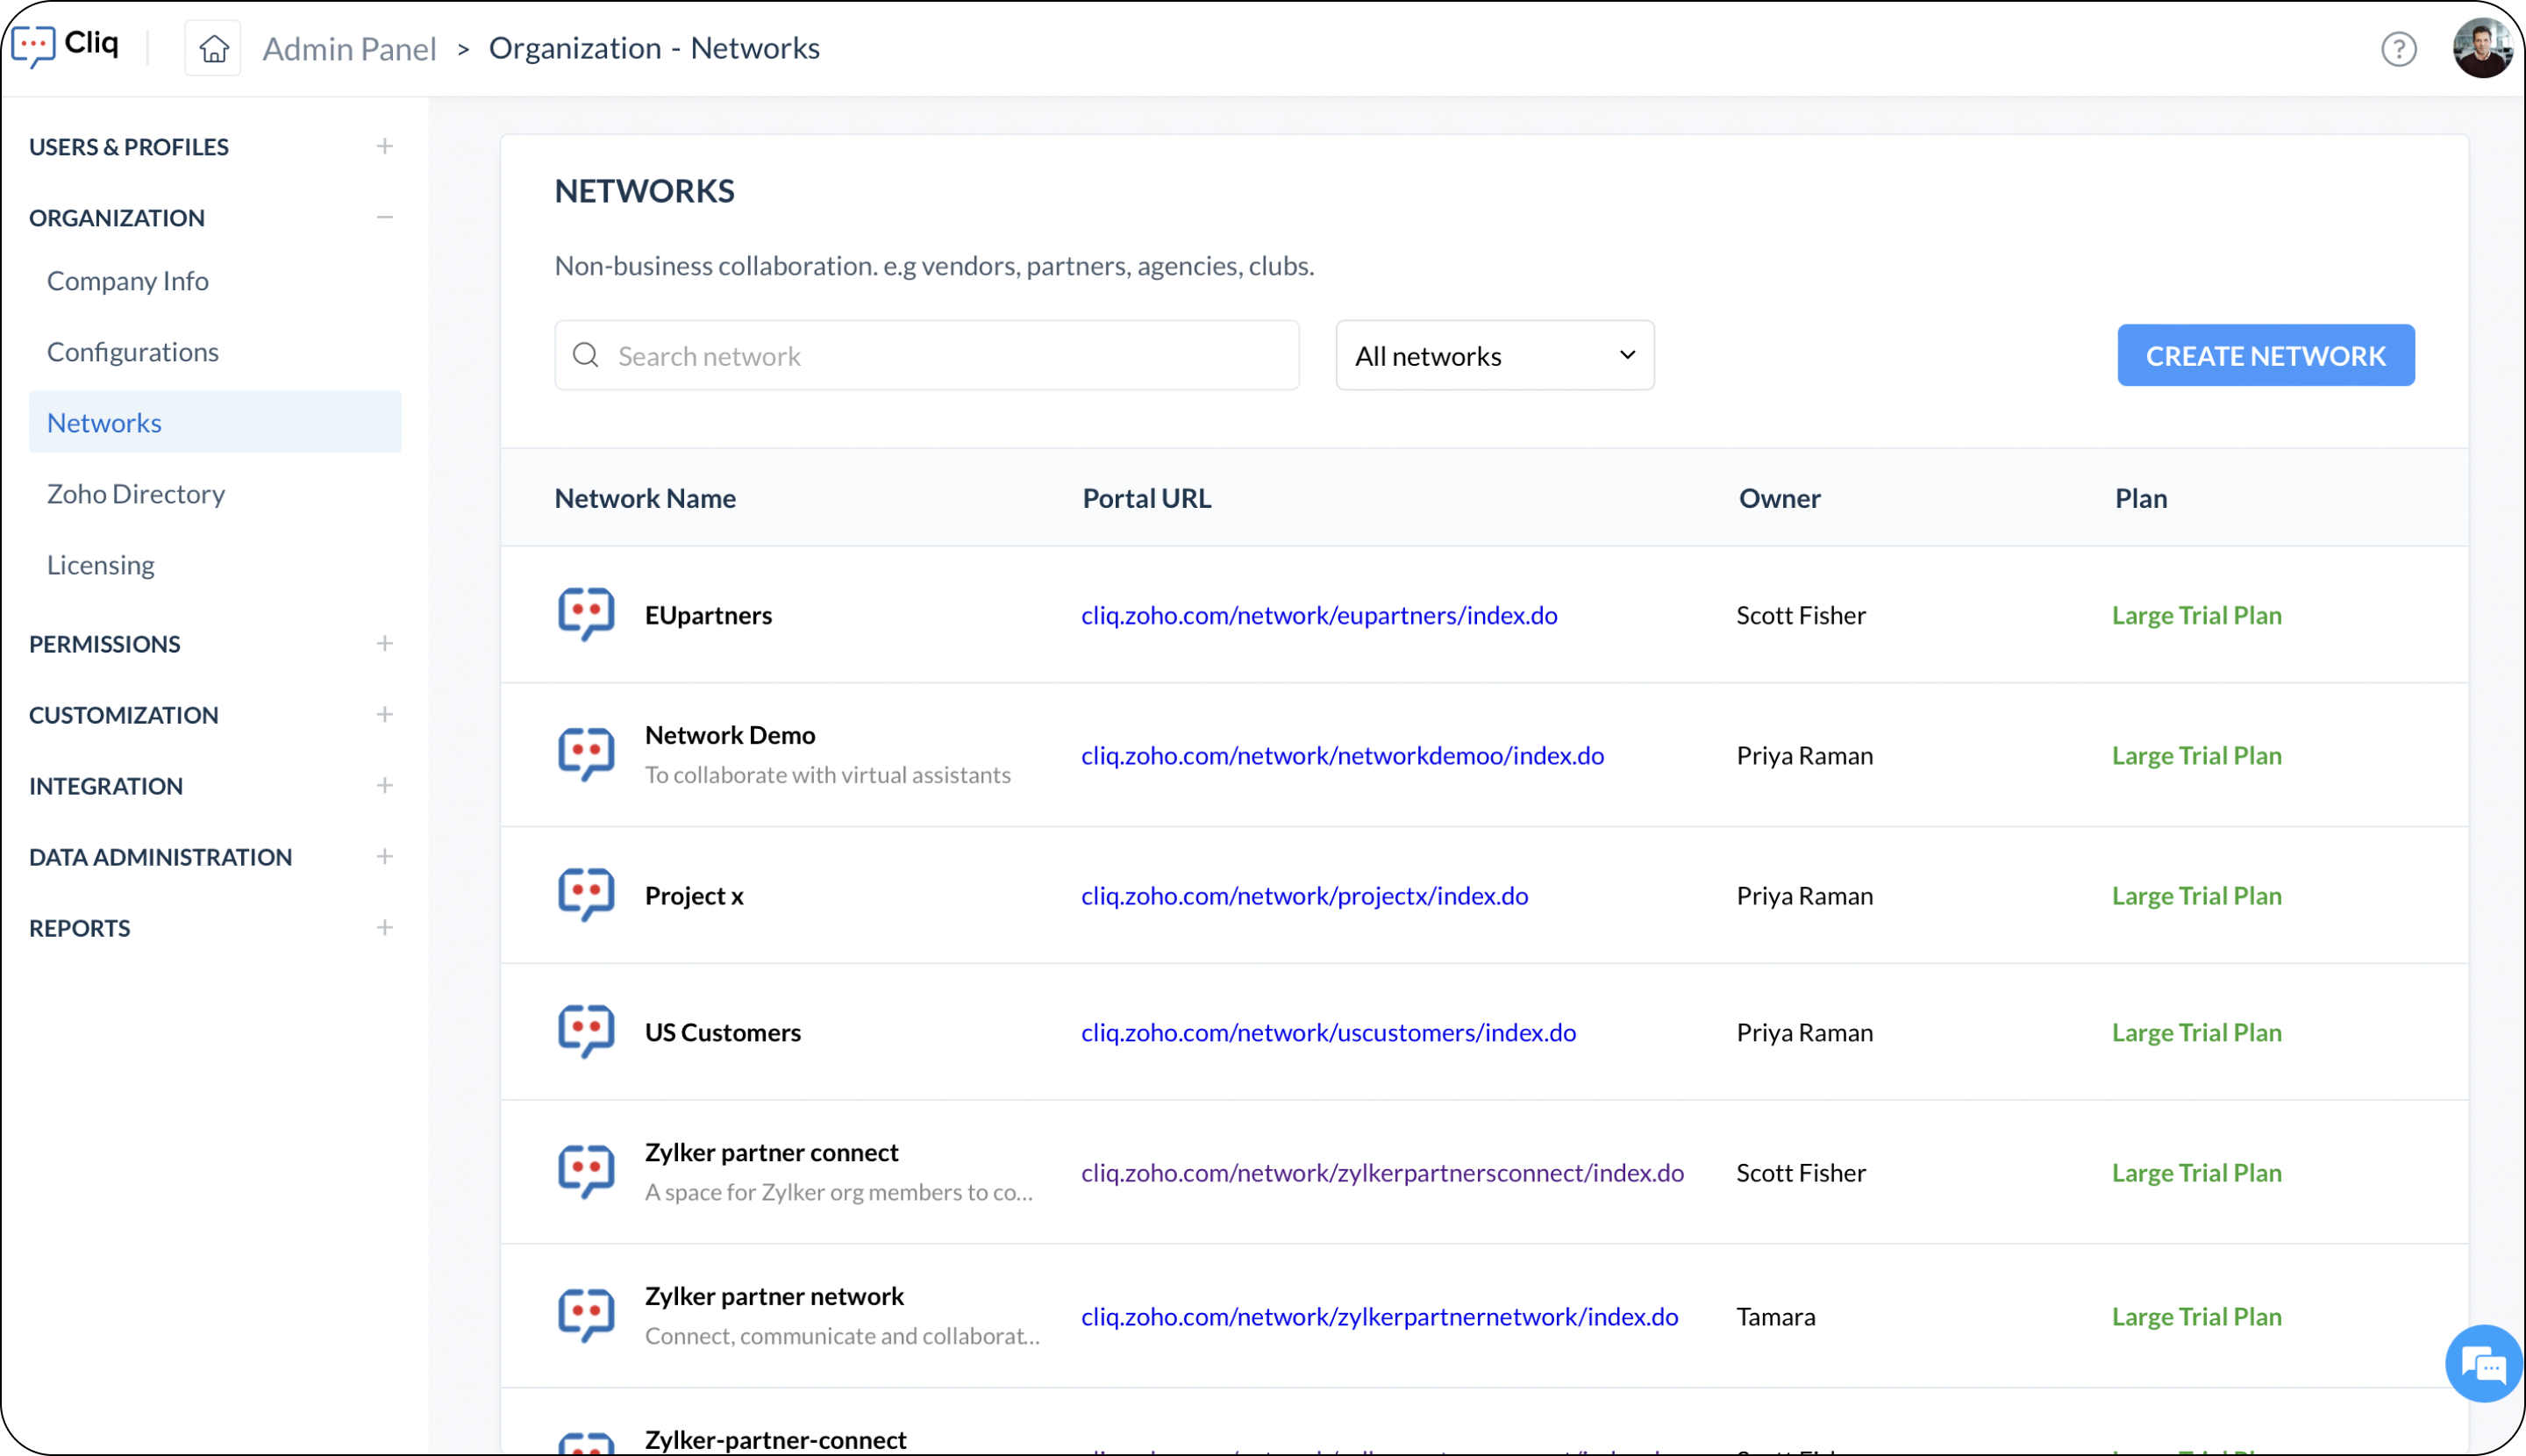Click the Zylker partner connect name

click(x=771, y=1152)
